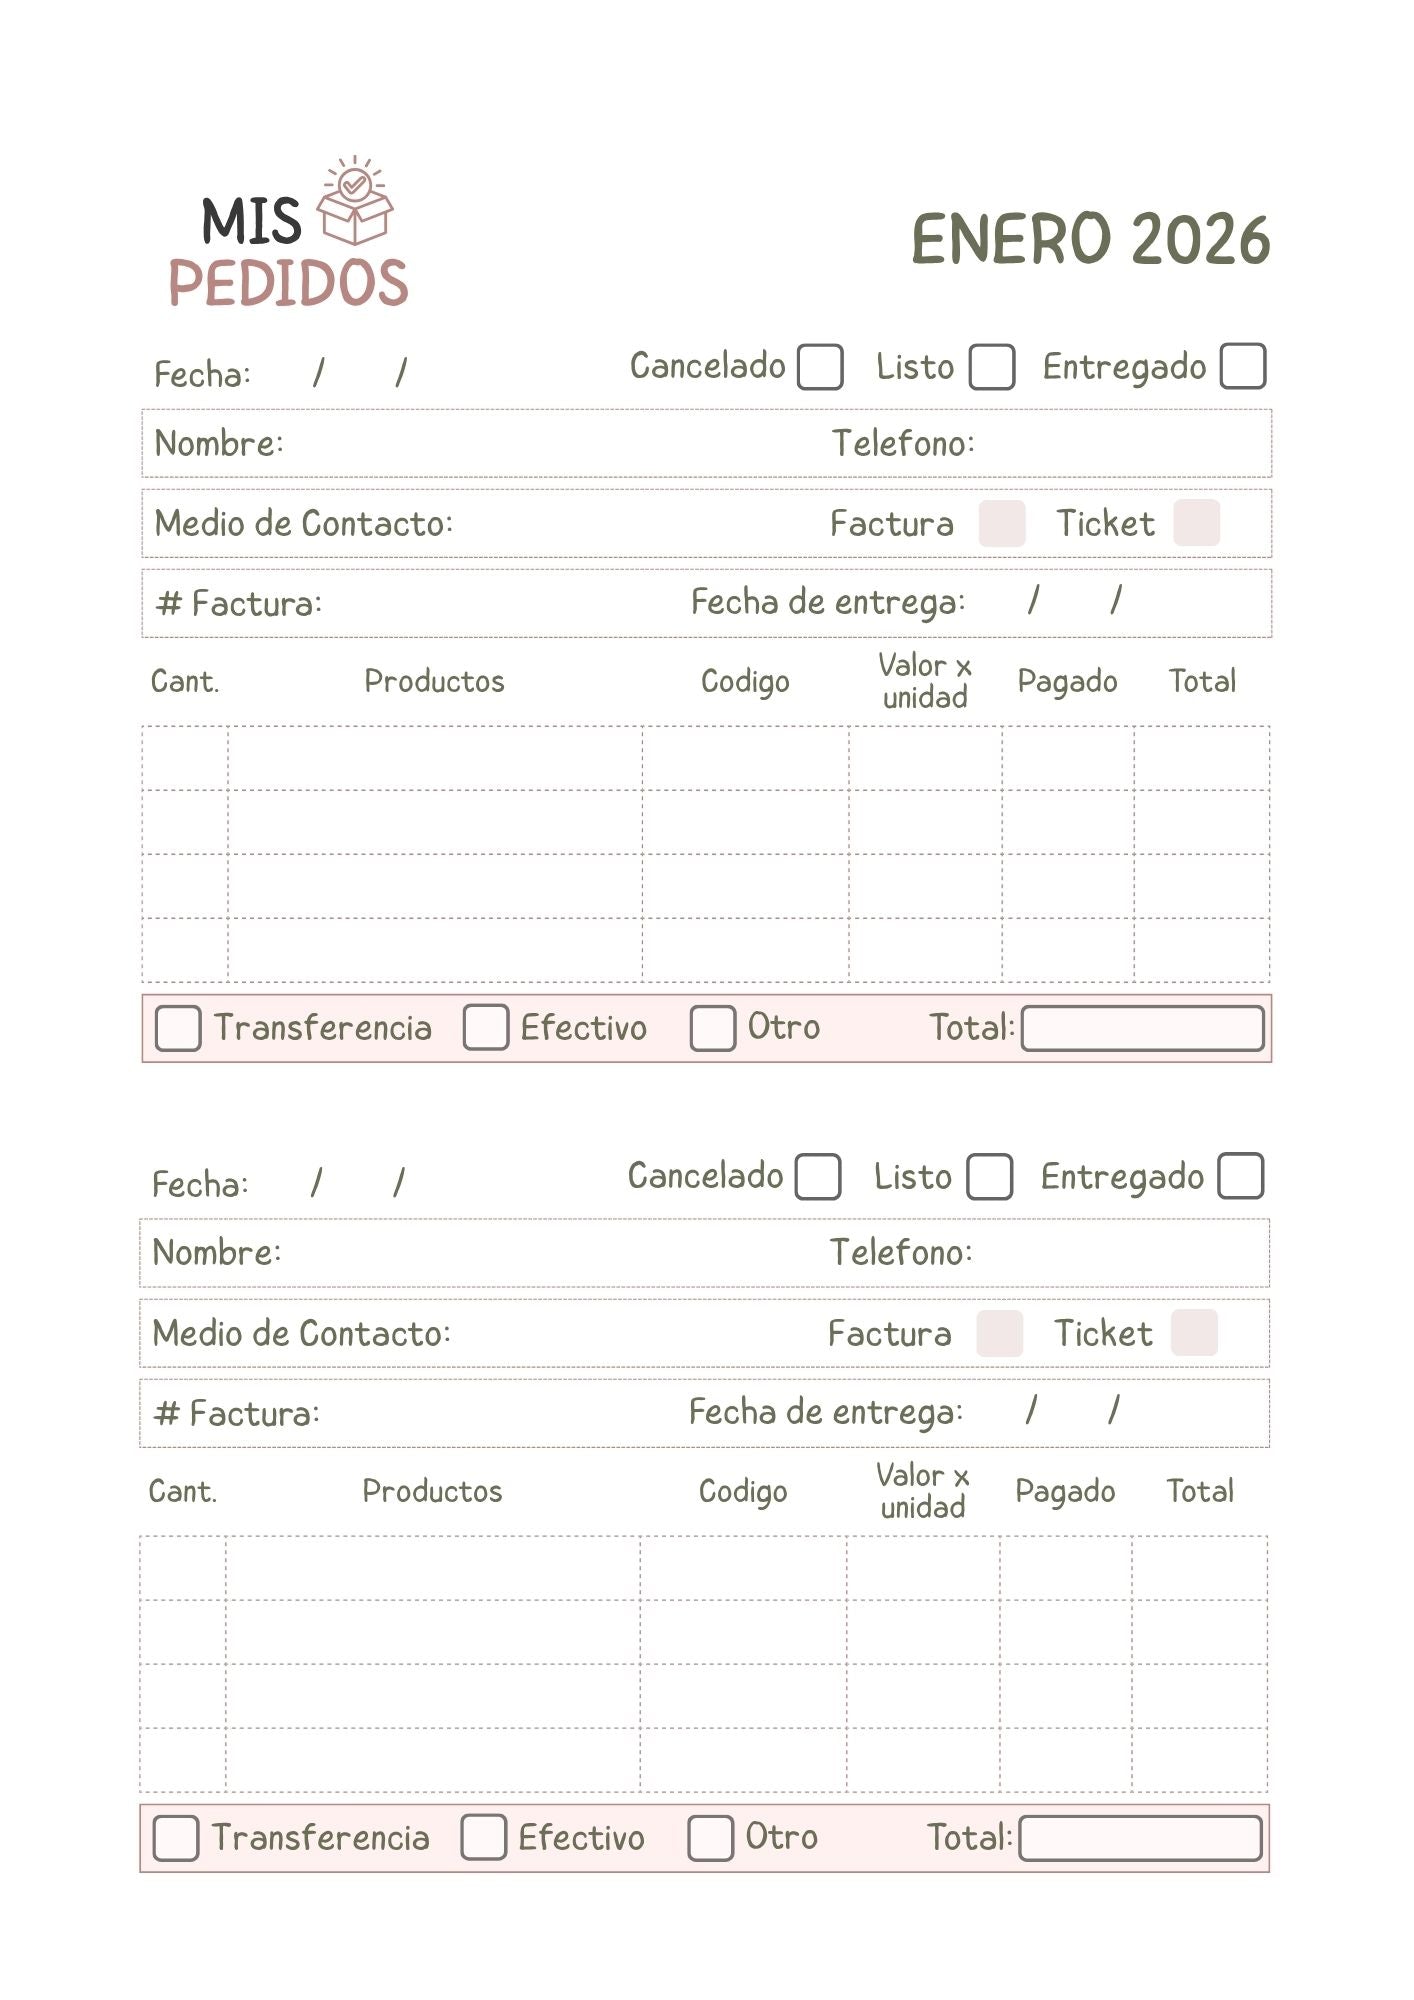Viewport: 1414px width, 2000px height.
Task: Click the ENERO 2026 heading
Action: 1091,240
